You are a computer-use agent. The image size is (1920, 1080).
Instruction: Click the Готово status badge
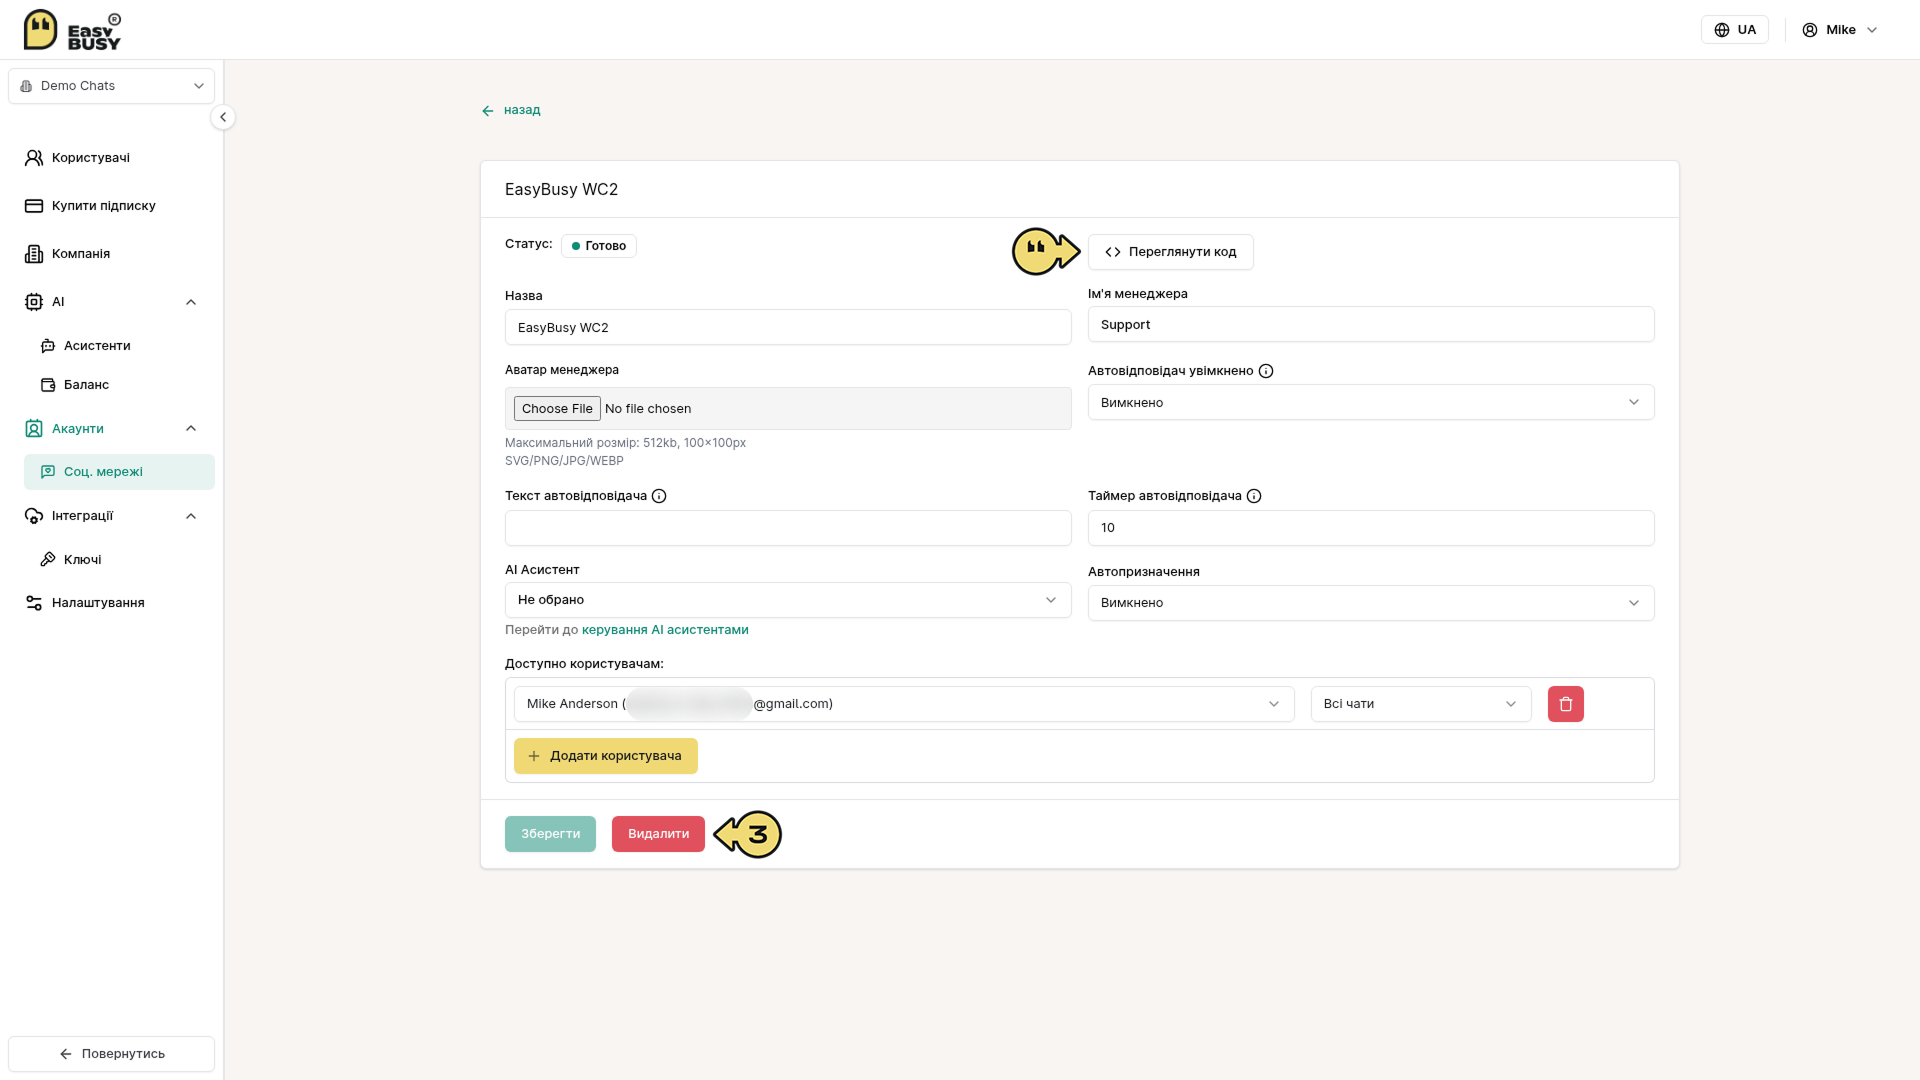(599, 246)
